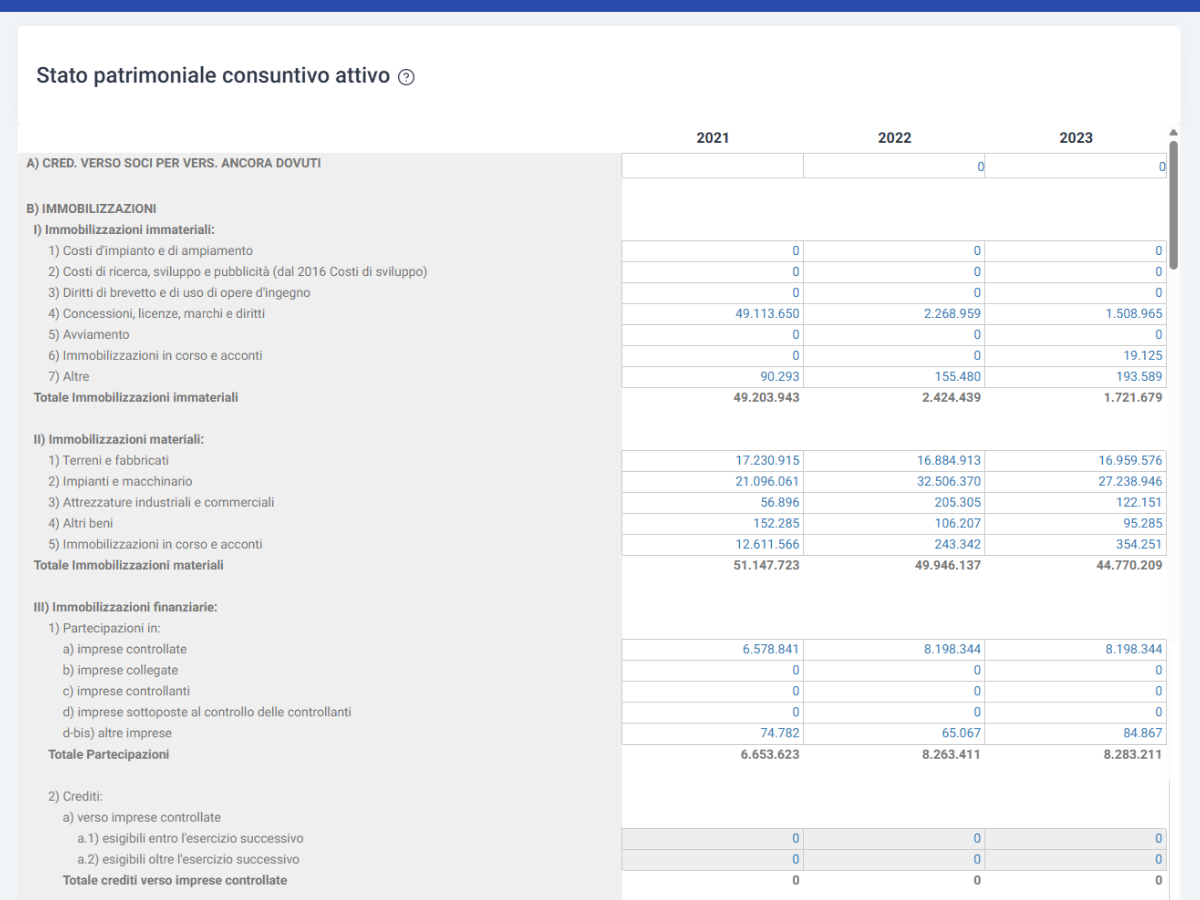Click total 2.424.439 in 2022 column
This screenshot has height=900, width=1200.
pyautogui.click(x=953, y=398)
